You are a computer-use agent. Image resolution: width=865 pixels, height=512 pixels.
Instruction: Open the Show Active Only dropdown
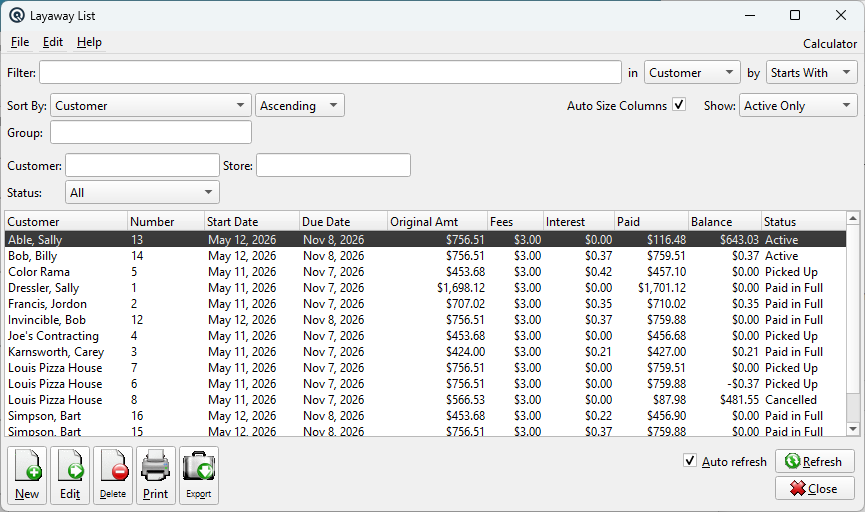click(798, 105)
